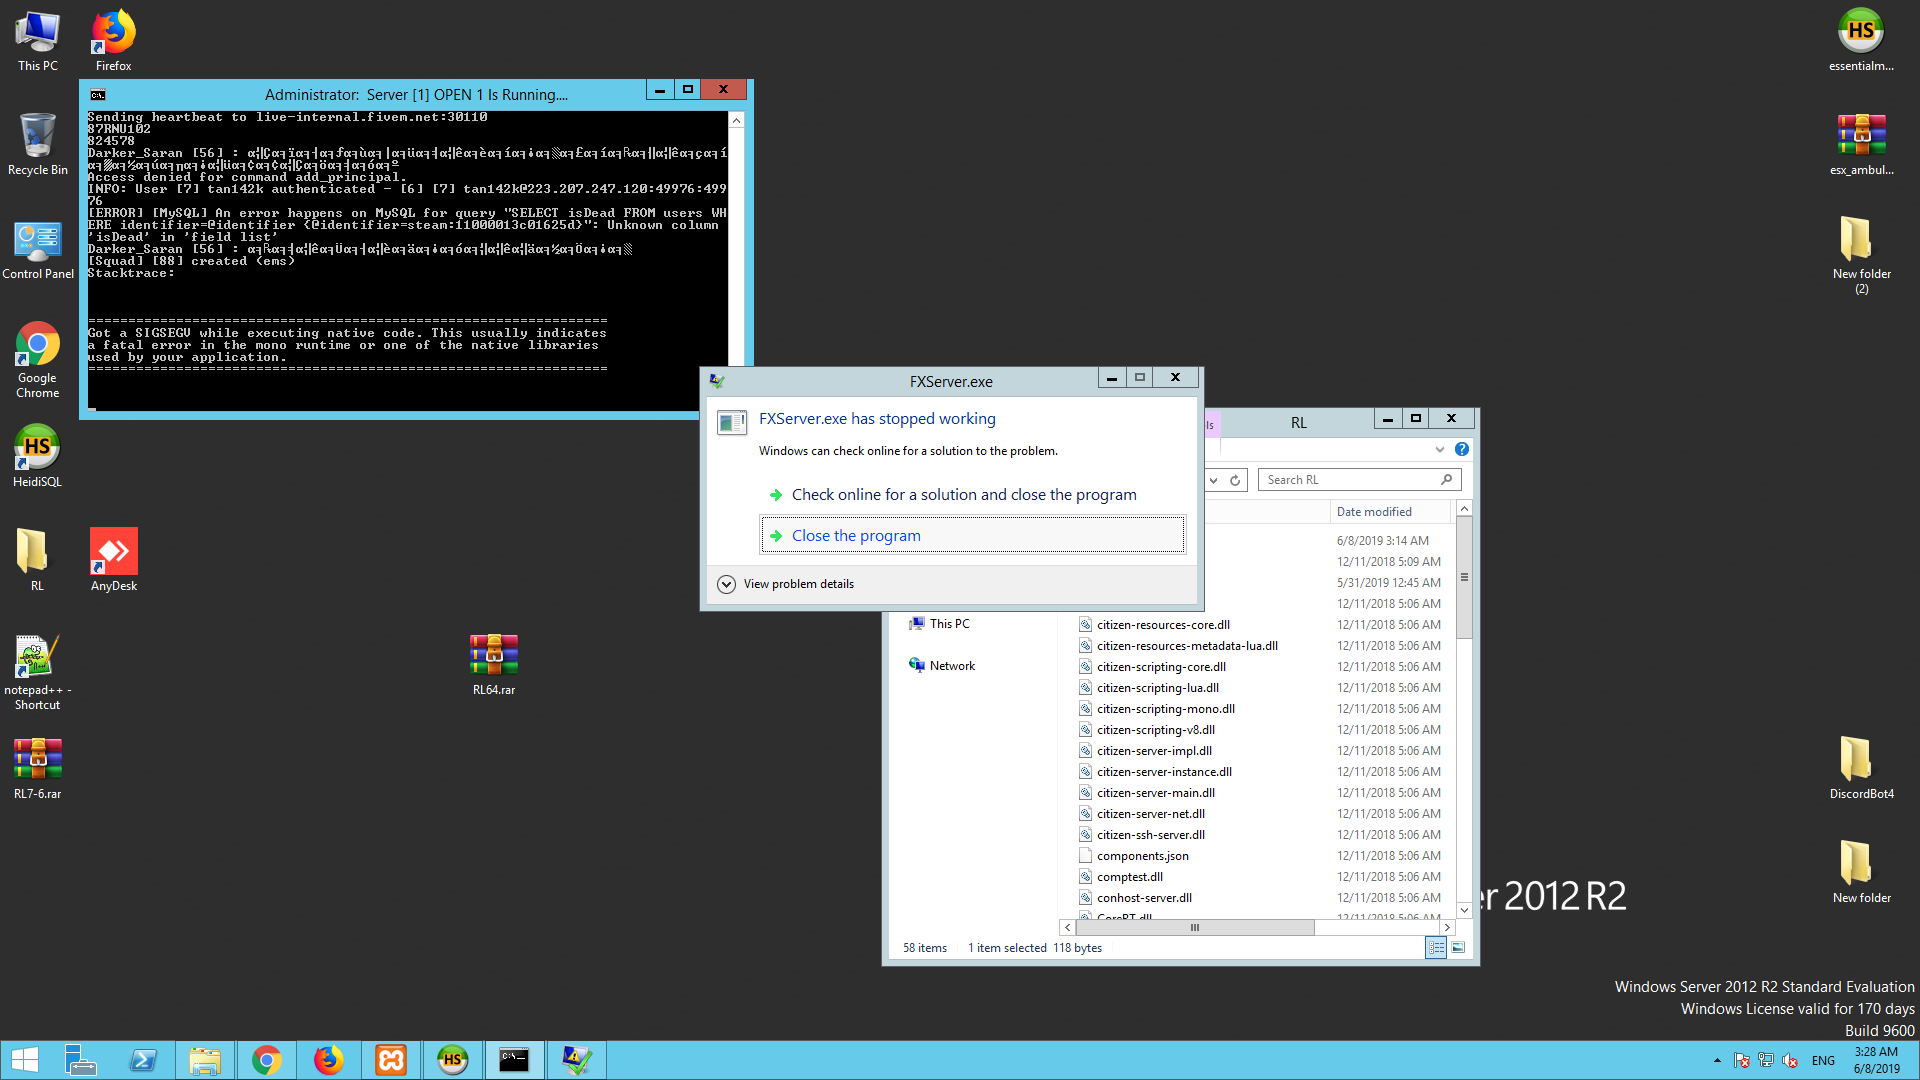
Task: Expand View problem details
Action: 727,584
